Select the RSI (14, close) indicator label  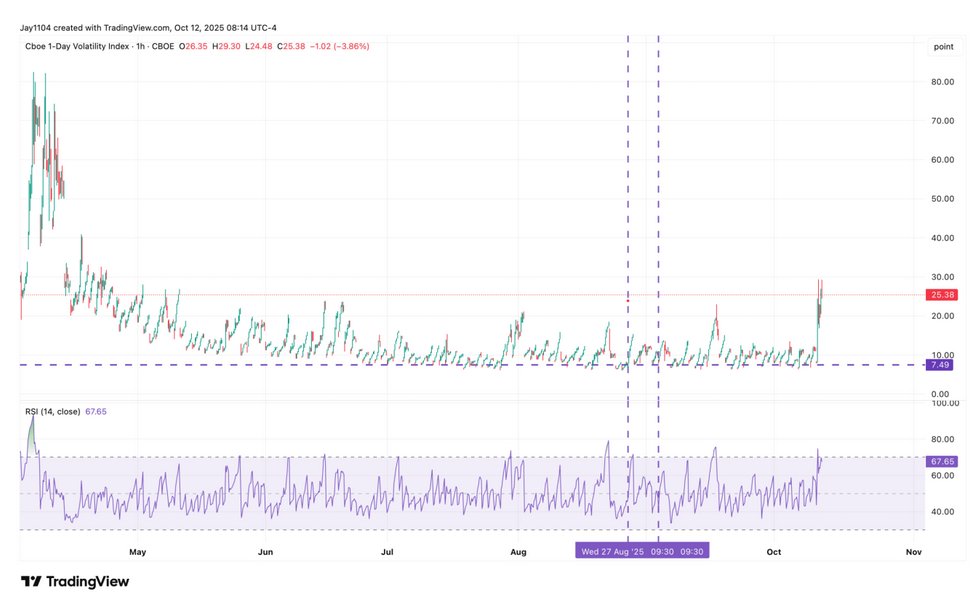[52, 412]
